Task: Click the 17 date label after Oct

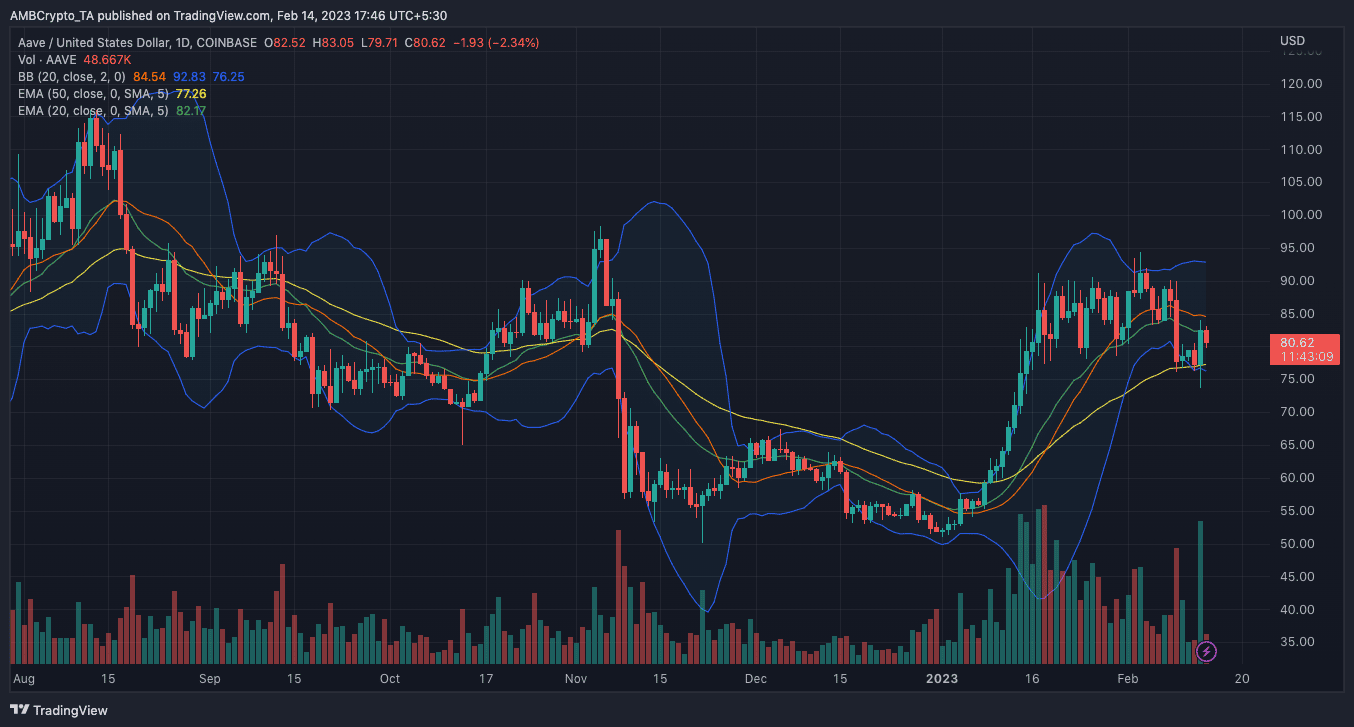Action: pos(487,679)
